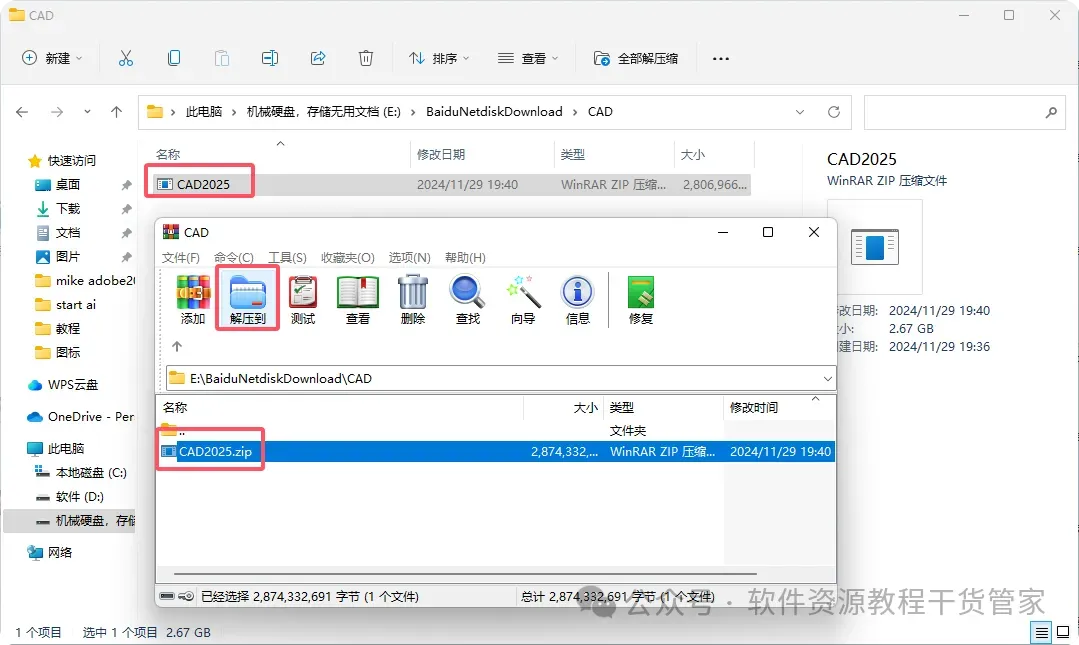Screen dimensions: 1079x645
Task: Select 本地磁盘 (C:) in sidebar
Action: pos(91,473)
